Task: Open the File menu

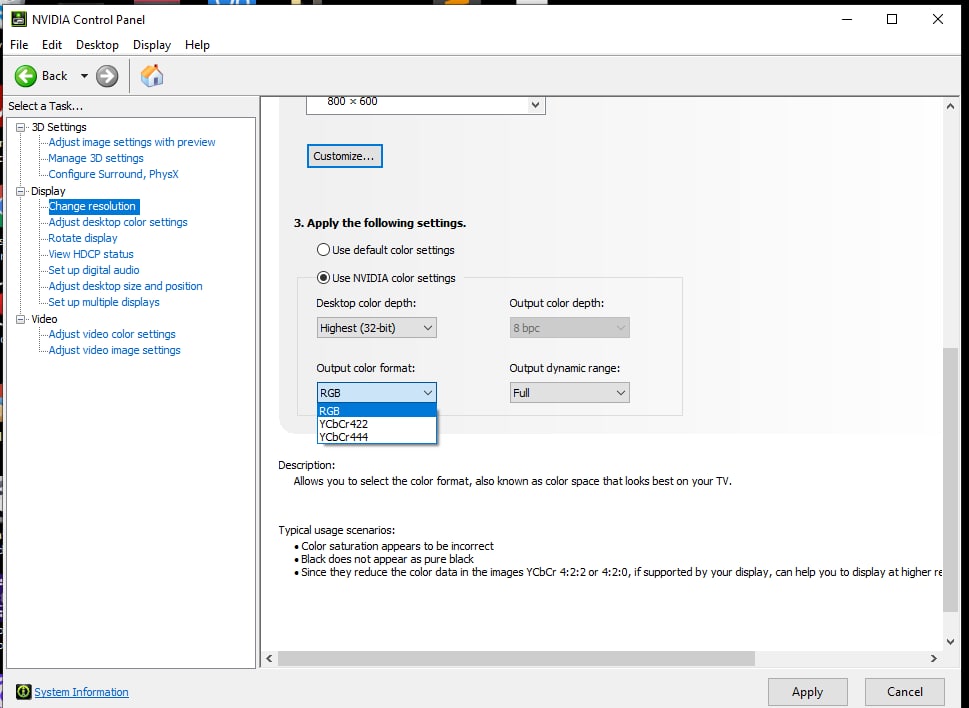Action: click(19, 44)
